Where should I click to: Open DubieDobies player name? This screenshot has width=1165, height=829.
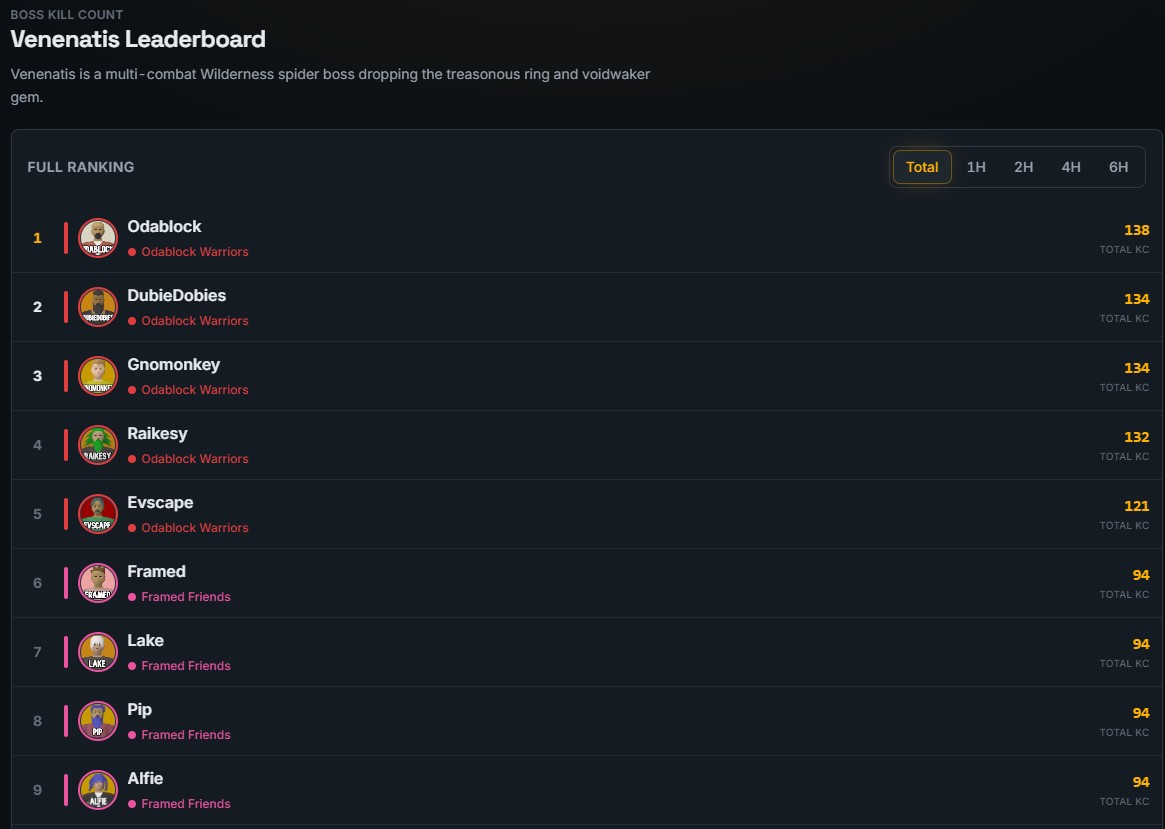(177, 296)
